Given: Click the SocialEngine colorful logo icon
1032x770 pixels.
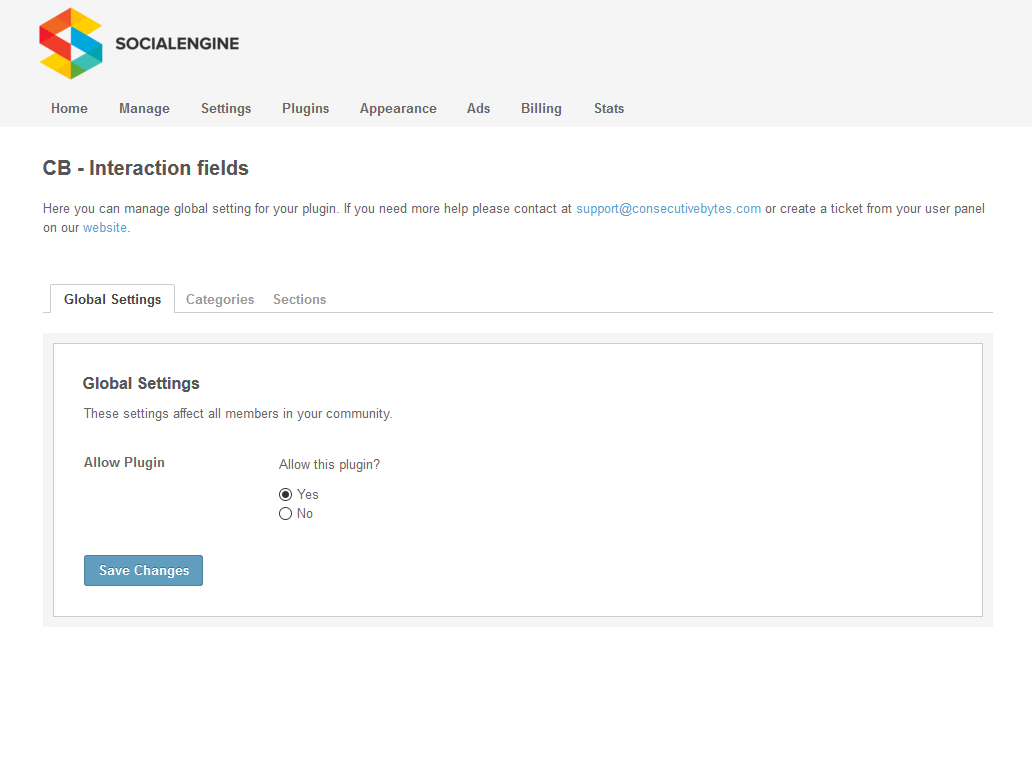Looking at the screenshot, I should coord(70,43).
